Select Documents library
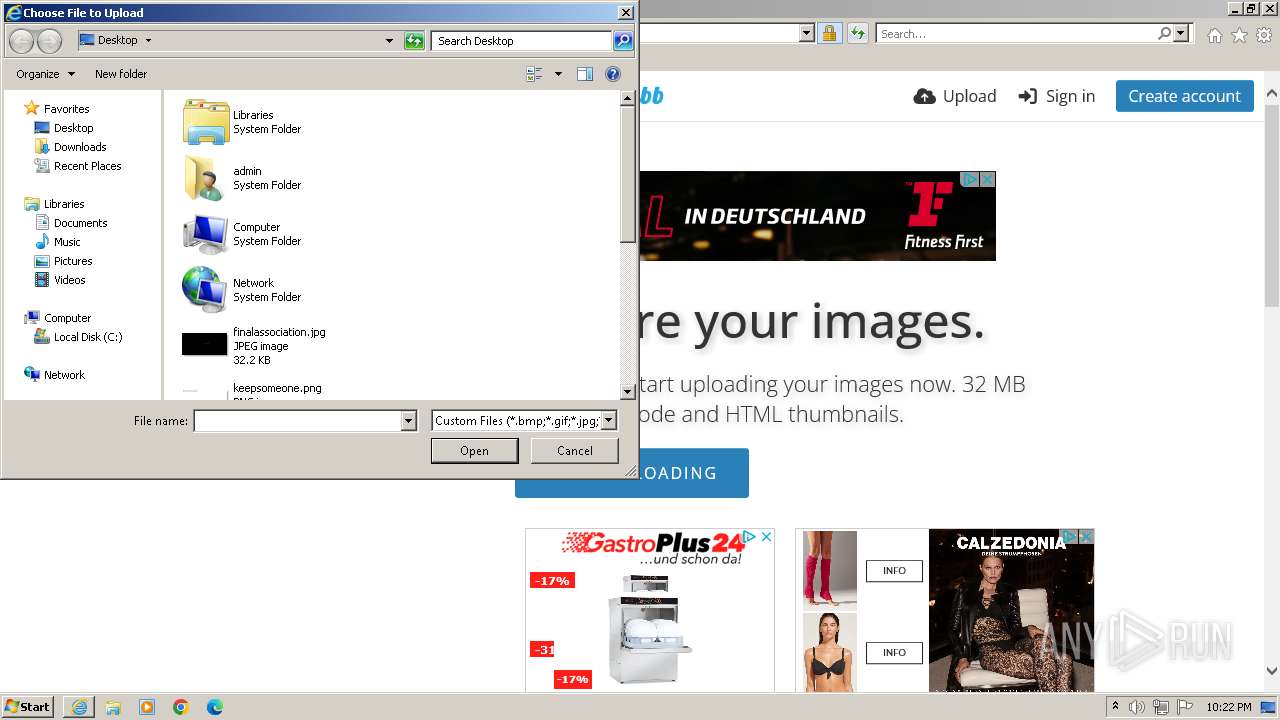Image resolution: width=1280 pixels, height=720 pixels. pyautogui.click(x=80, y=223)
